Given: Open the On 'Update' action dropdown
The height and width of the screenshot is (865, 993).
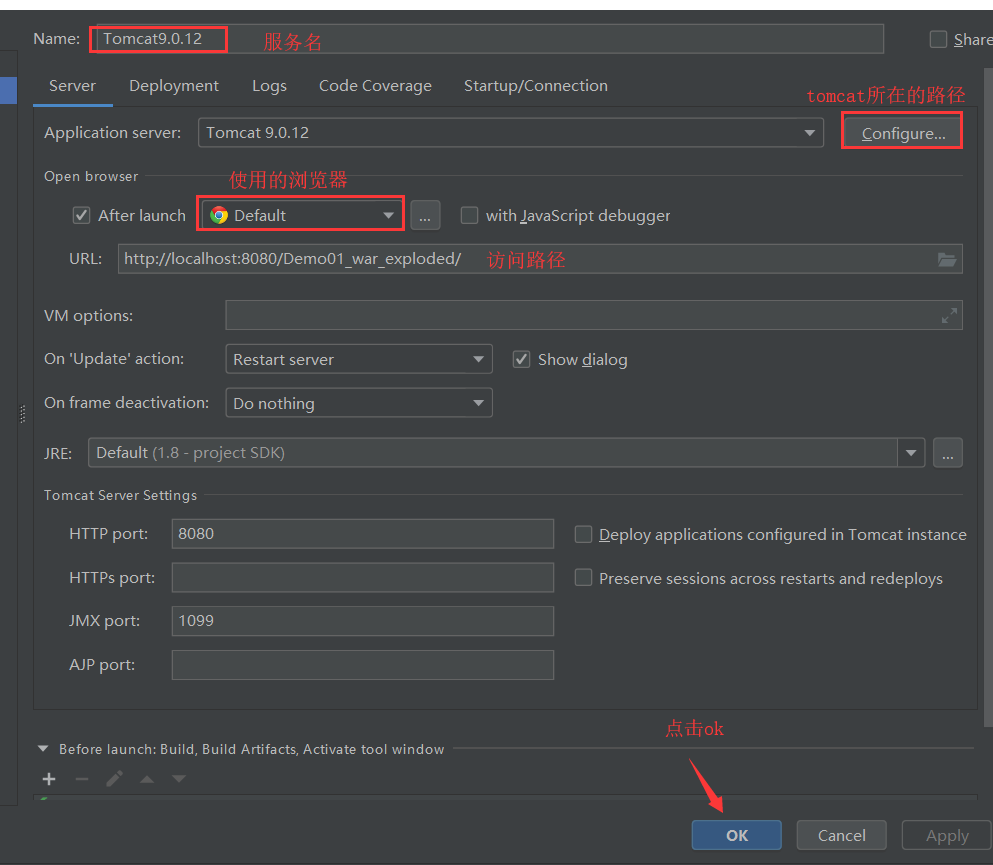Looking at the screenshot, I should coord(359,359).
